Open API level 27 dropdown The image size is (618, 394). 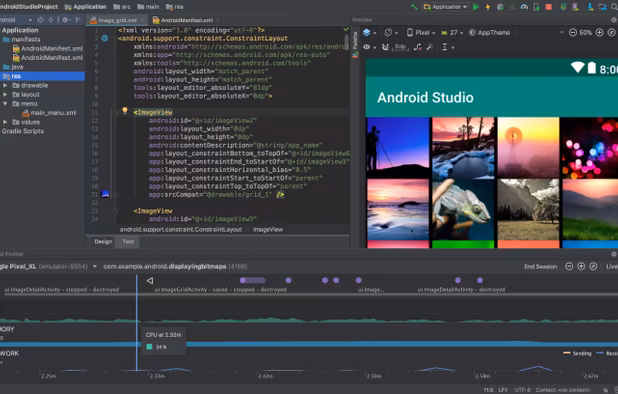(x=452, y=33)
